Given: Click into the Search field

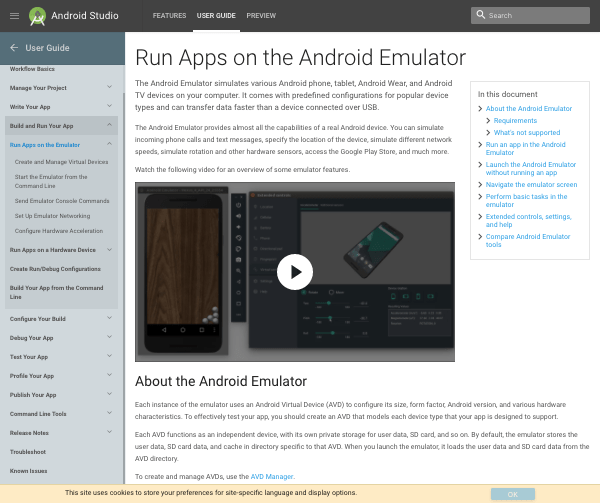Looking at the screenshot, I should click(x=530, y=15).
